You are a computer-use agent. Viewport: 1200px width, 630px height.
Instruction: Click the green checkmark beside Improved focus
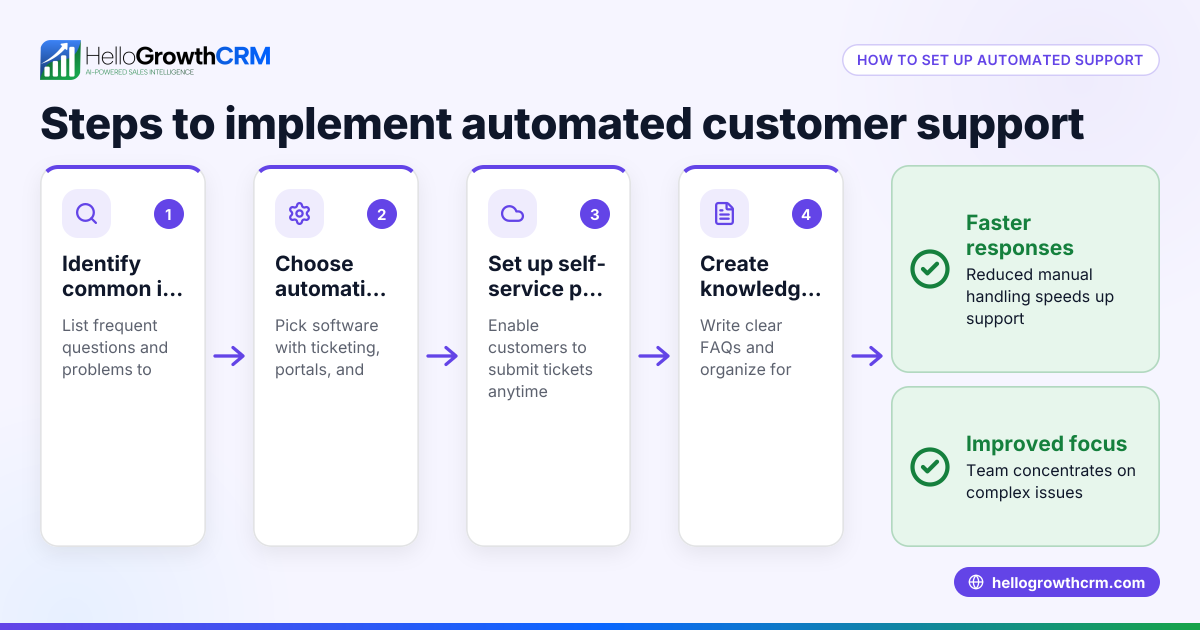[930, 466]
